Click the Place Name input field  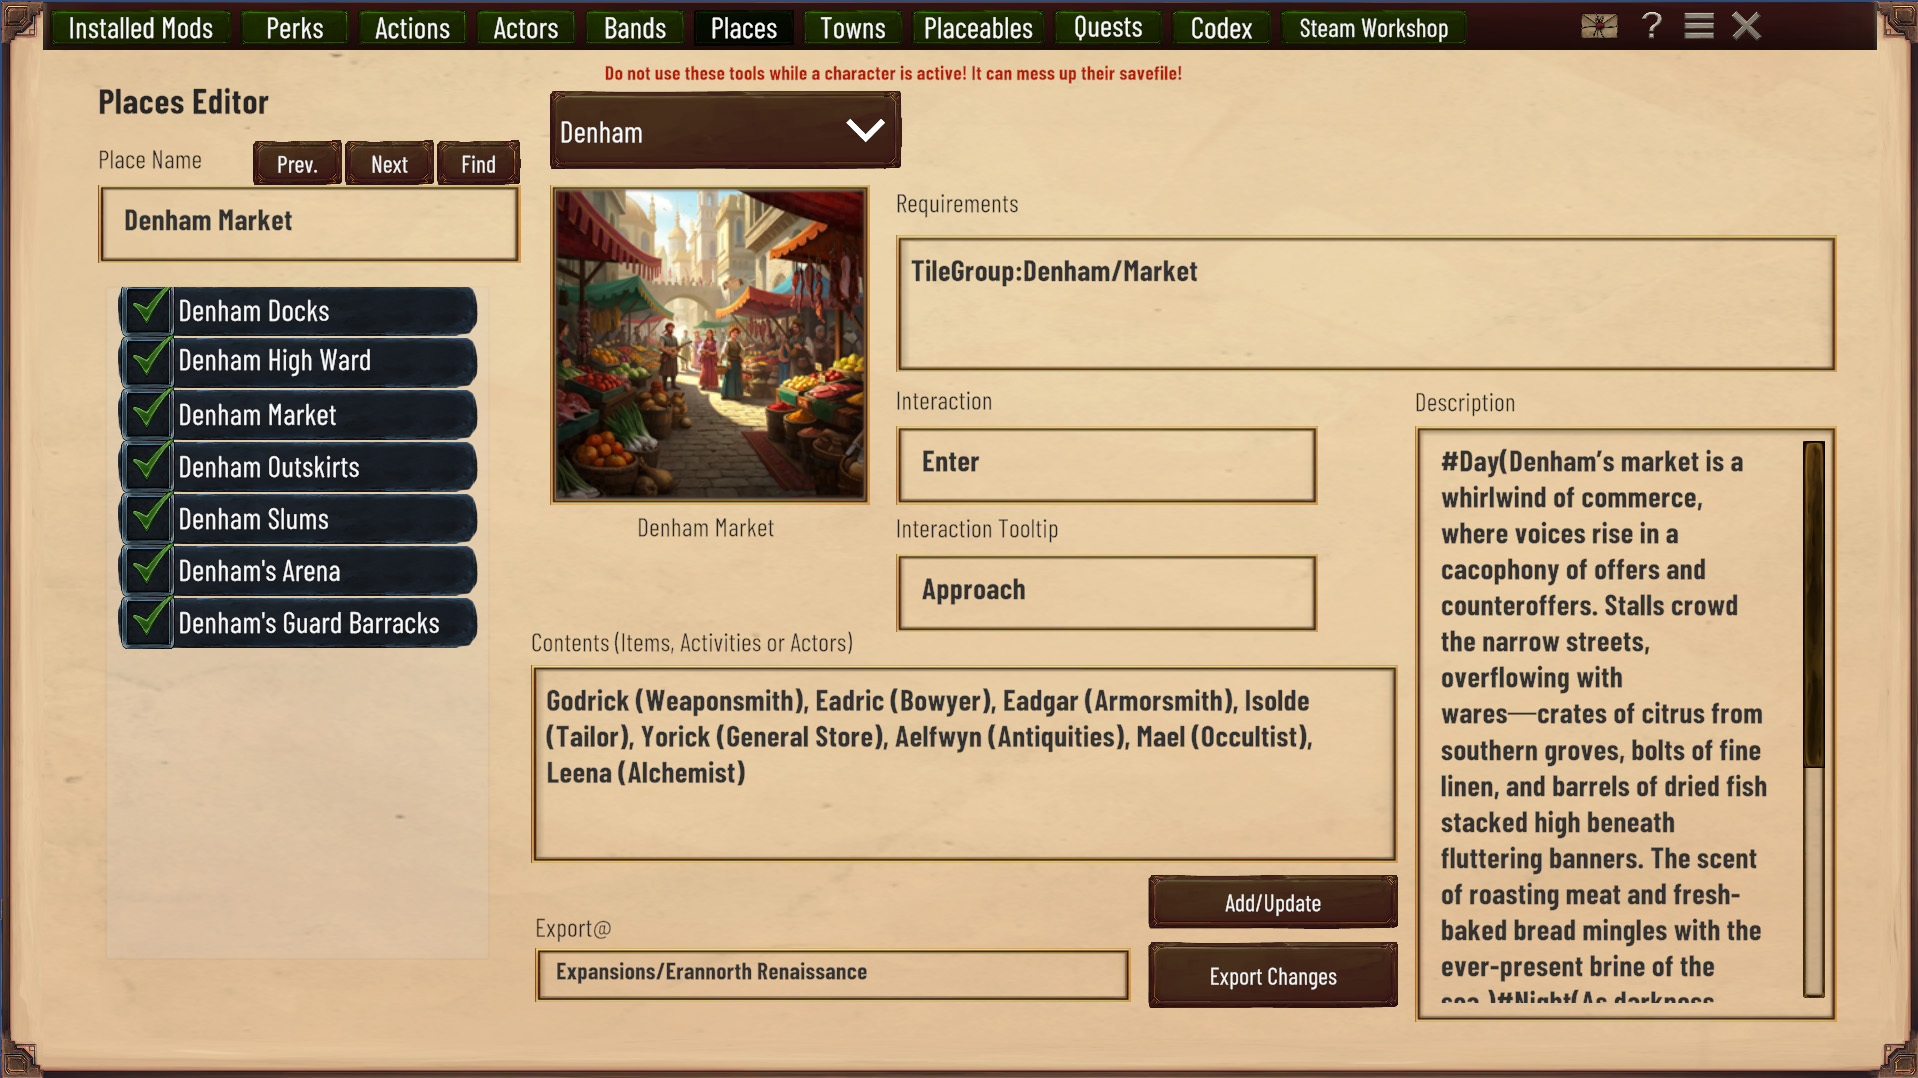(x=309, y=224)
